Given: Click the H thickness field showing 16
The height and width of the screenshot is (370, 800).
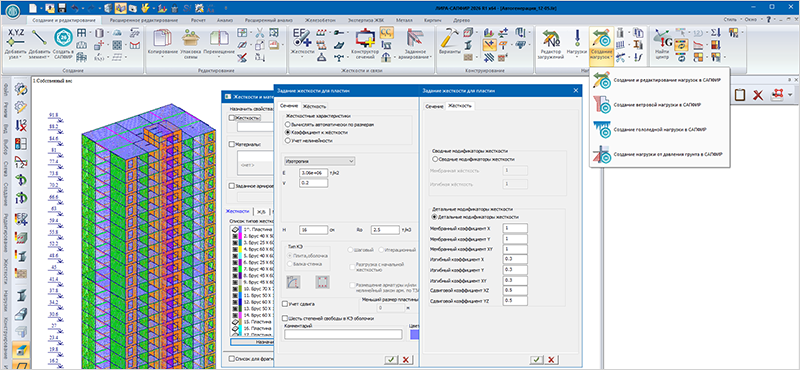Looking at the screenshot, I should pos(313,230).
